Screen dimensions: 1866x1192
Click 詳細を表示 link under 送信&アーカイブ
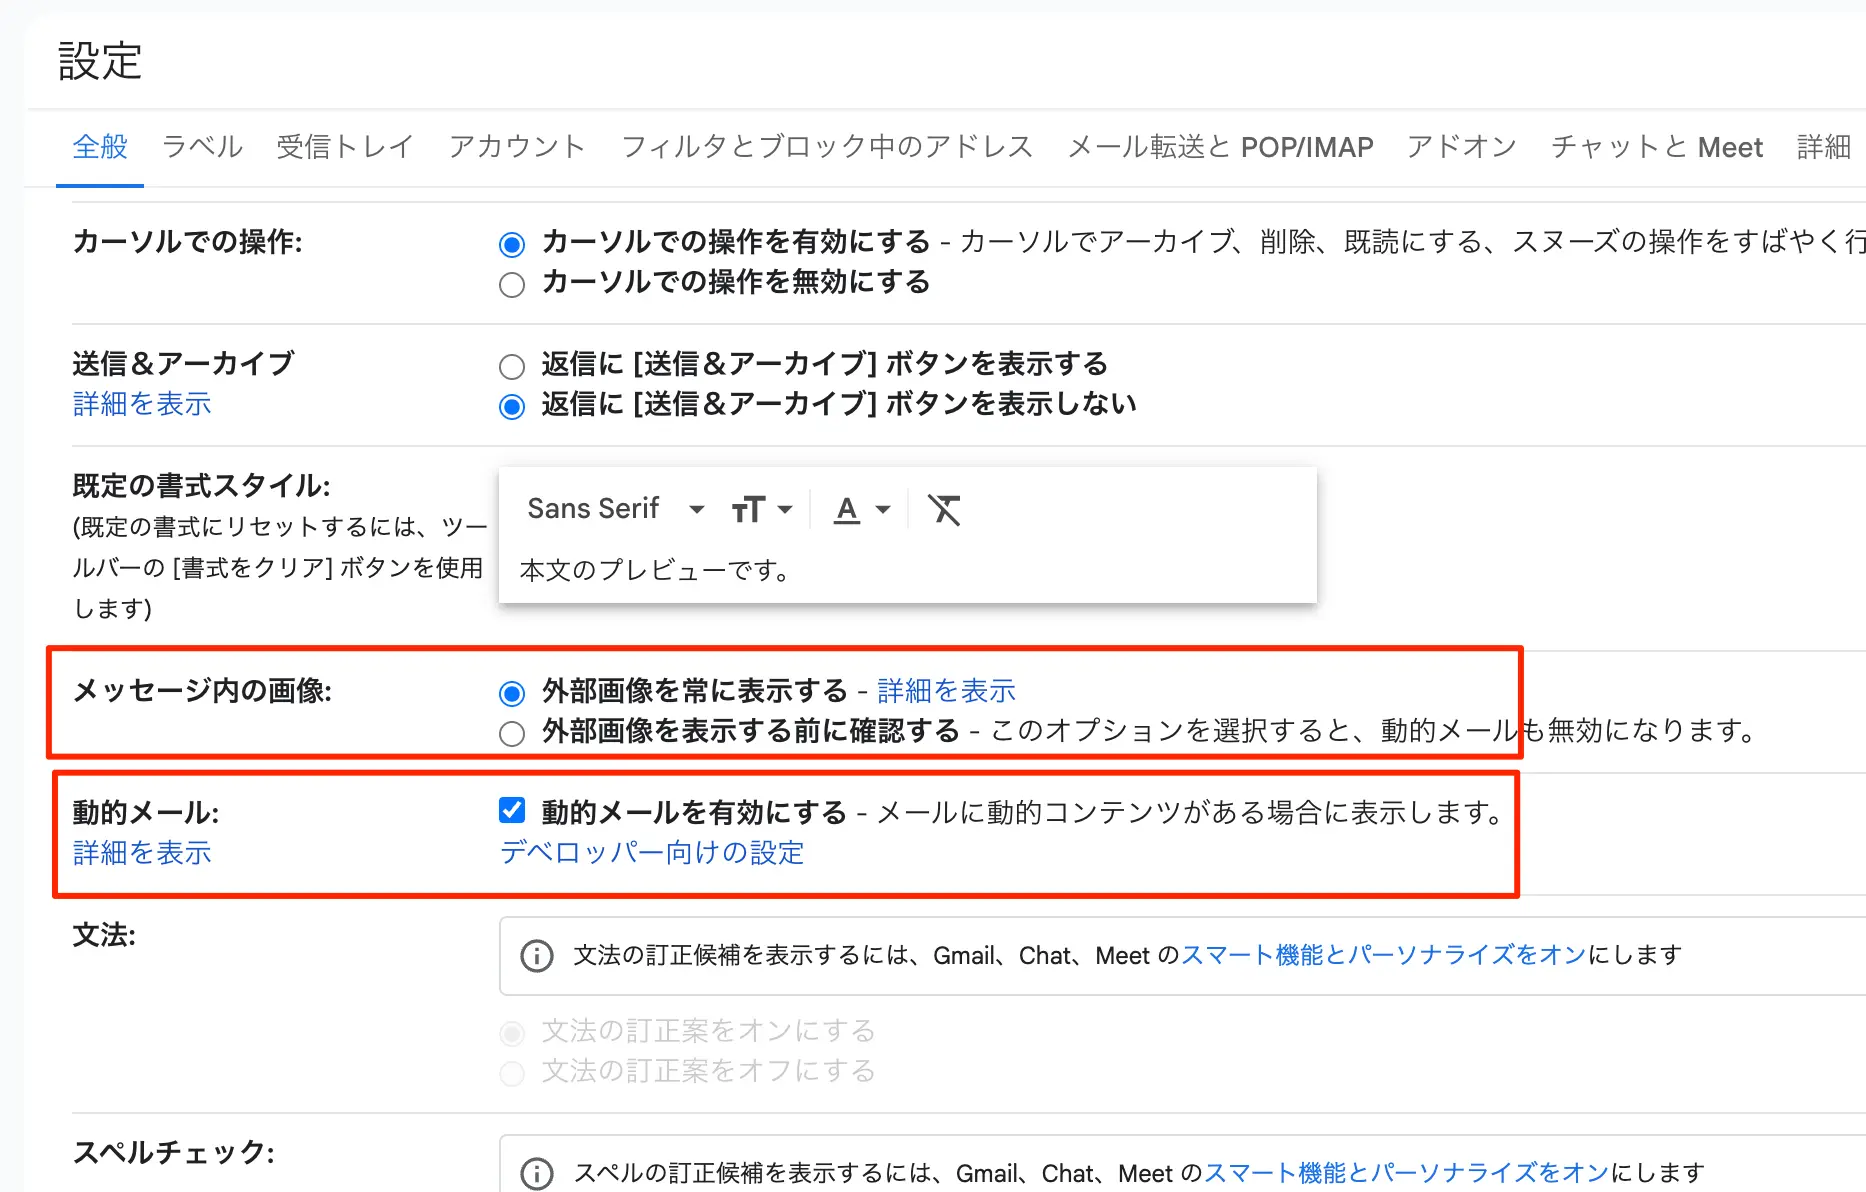(142, 404)
